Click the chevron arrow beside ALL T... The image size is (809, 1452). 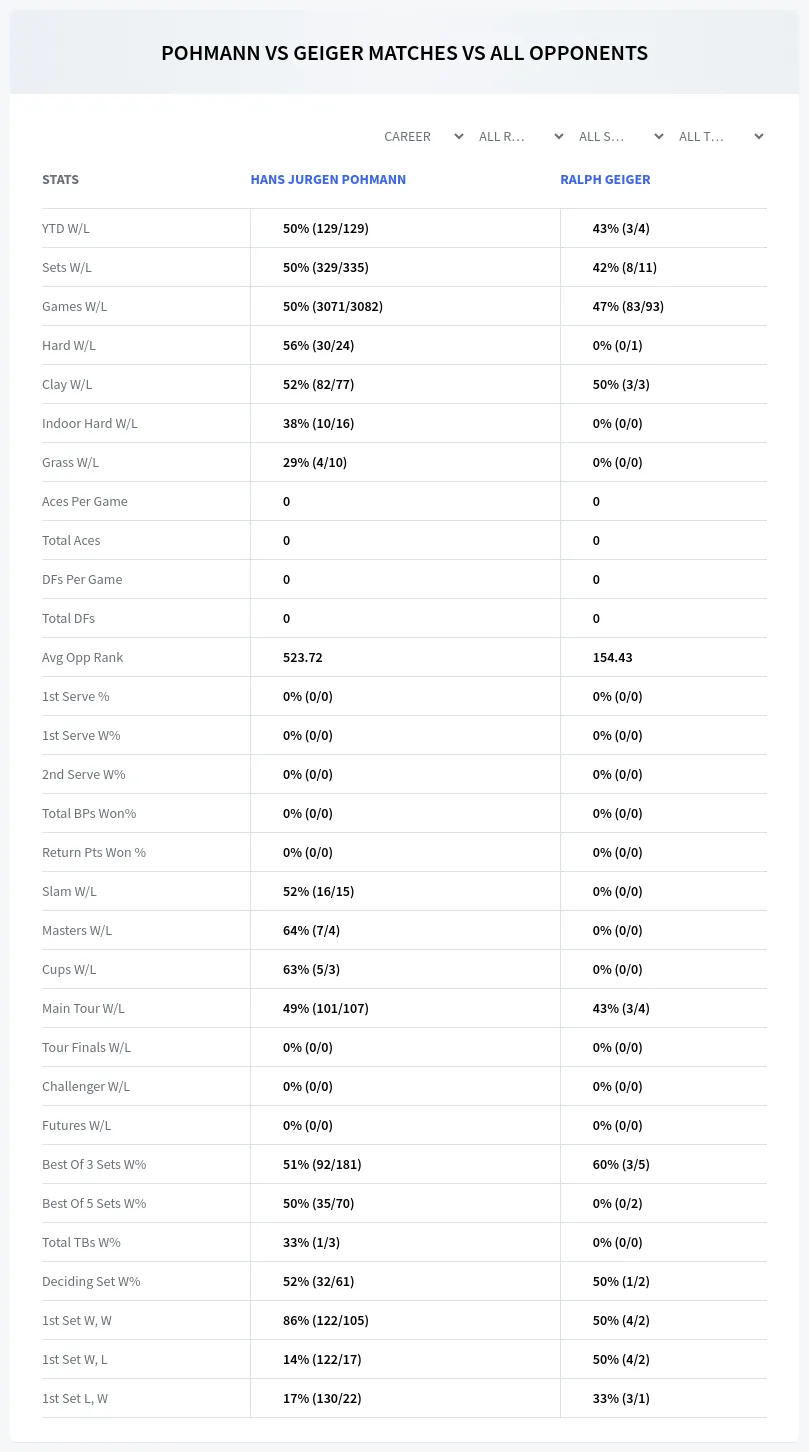click(x=759, y=136)
